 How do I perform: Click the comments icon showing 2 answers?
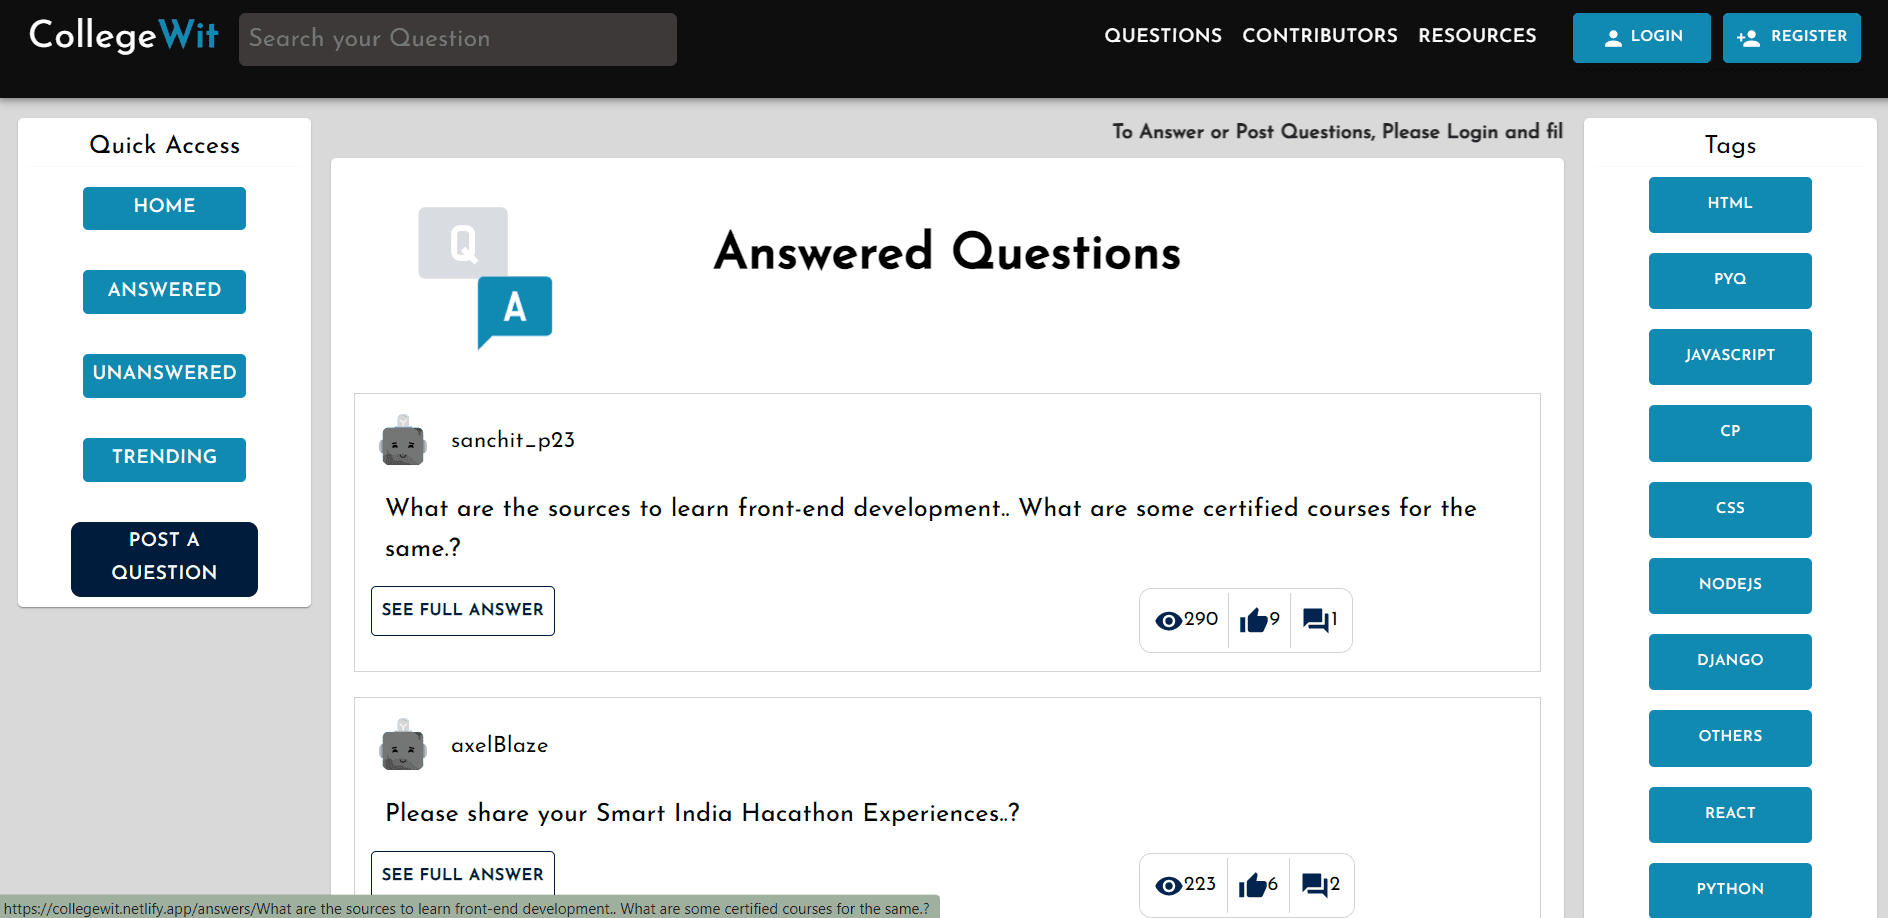1315,886
